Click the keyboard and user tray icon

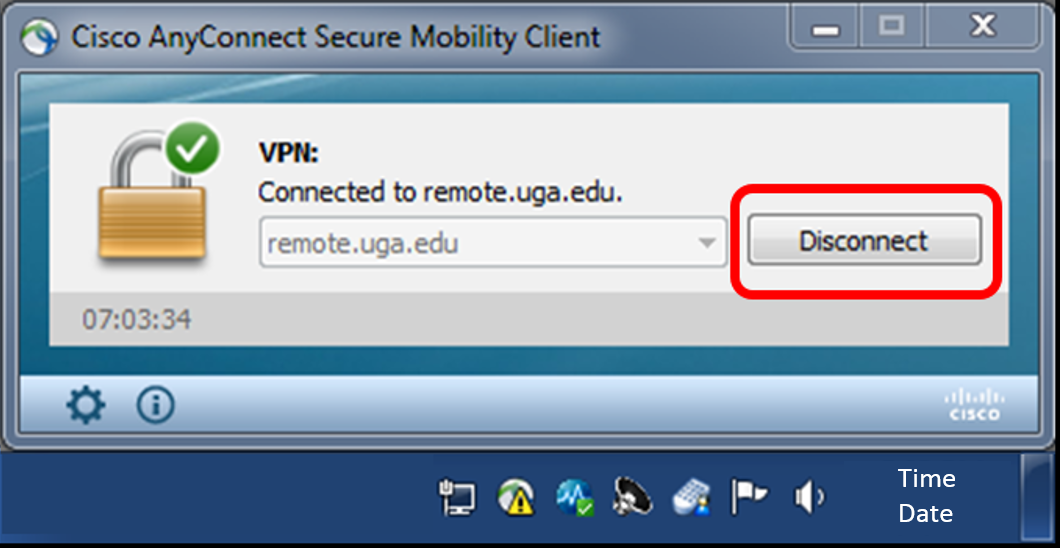692,499
